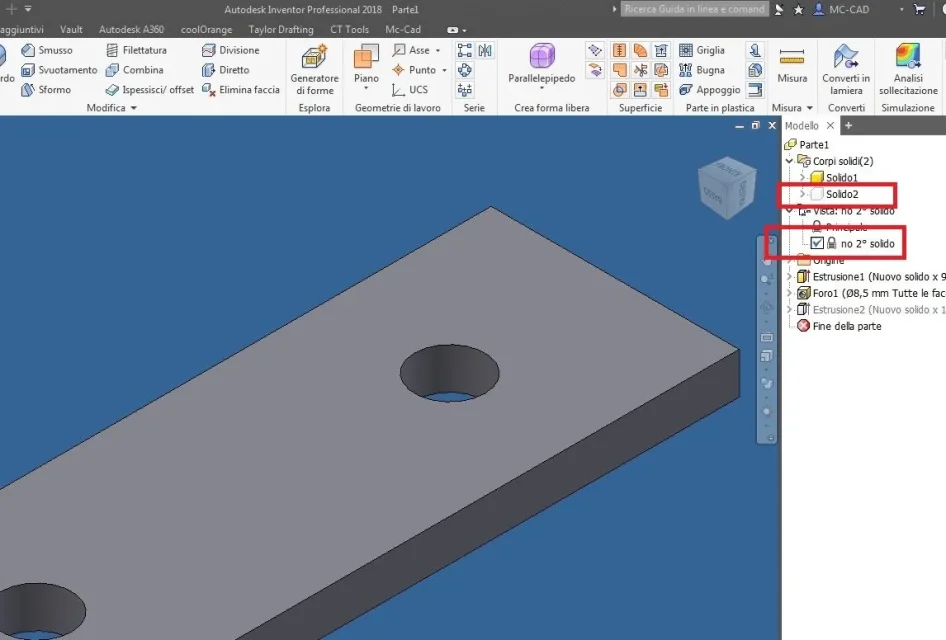
Task: Select the Elimina faccia tool
Action: point(241,90)
